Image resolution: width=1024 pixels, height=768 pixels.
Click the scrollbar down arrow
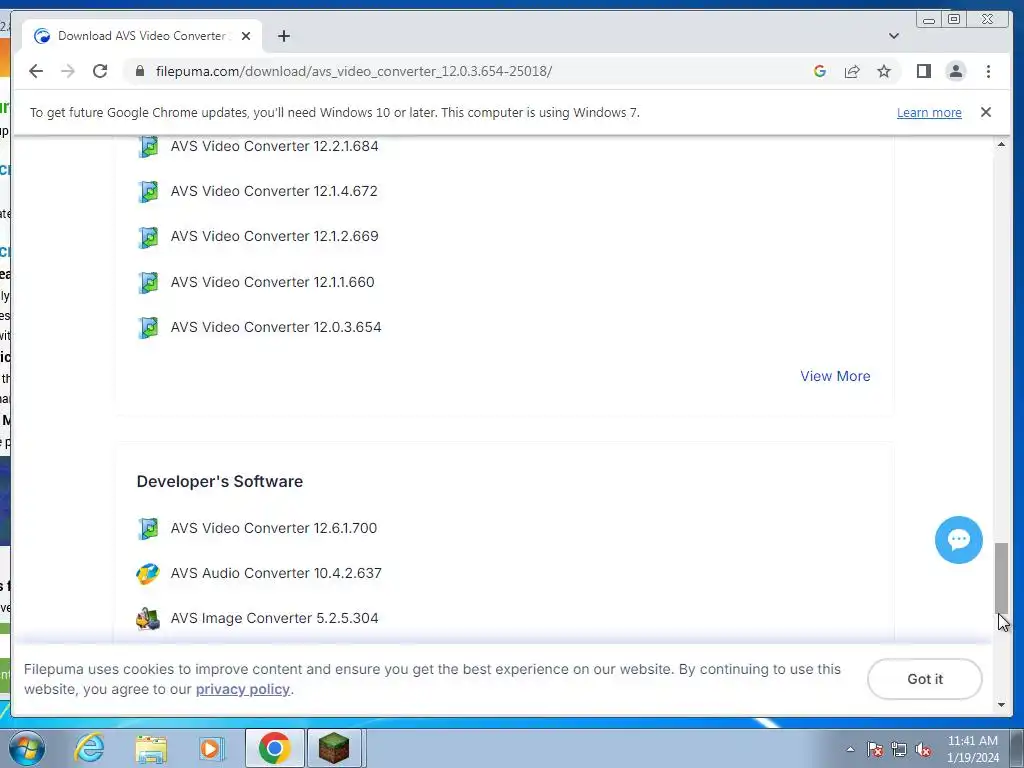coord(1001,705)
